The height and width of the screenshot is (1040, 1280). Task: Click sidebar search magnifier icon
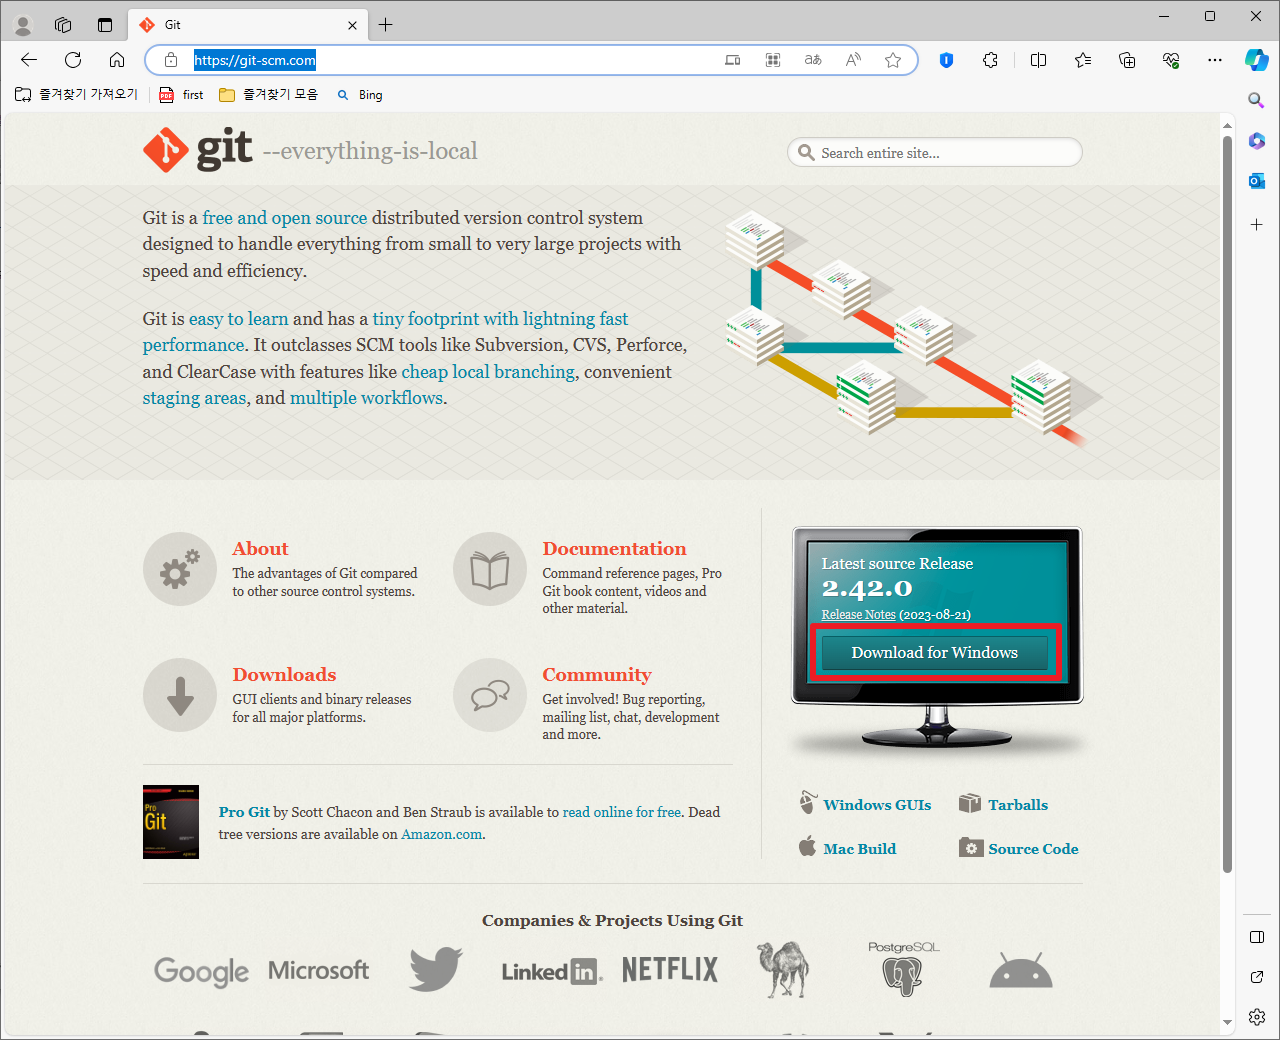click(1257, 100)
